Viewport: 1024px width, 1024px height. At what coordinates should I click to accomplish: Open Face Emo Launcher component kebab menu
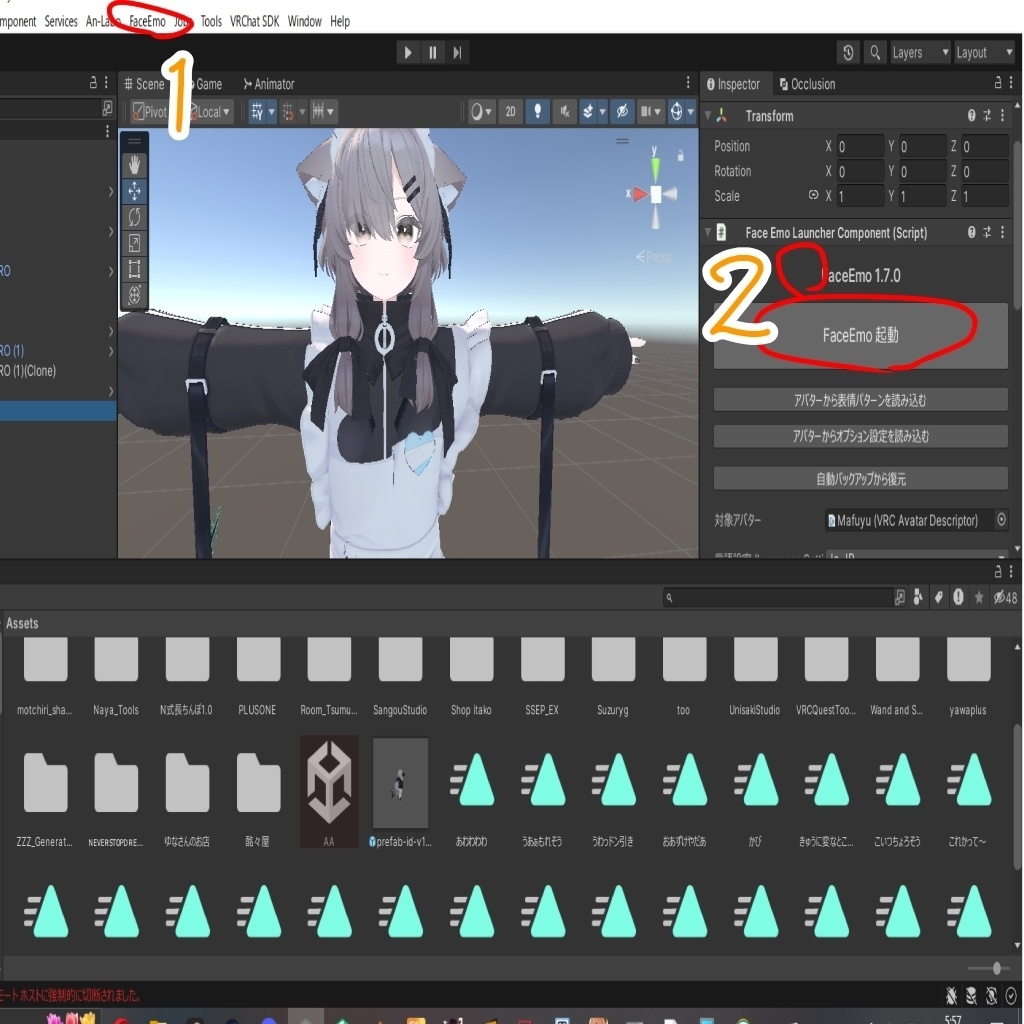1002,232
